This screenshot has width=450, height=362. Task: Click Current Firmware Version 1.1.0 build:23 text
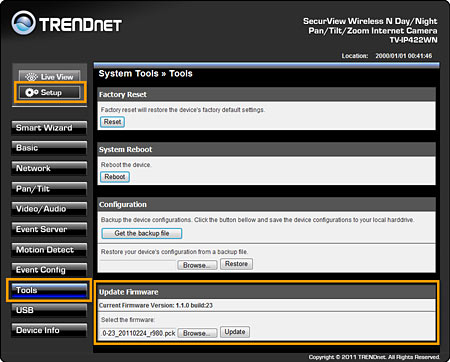click(x=156, y=305)
